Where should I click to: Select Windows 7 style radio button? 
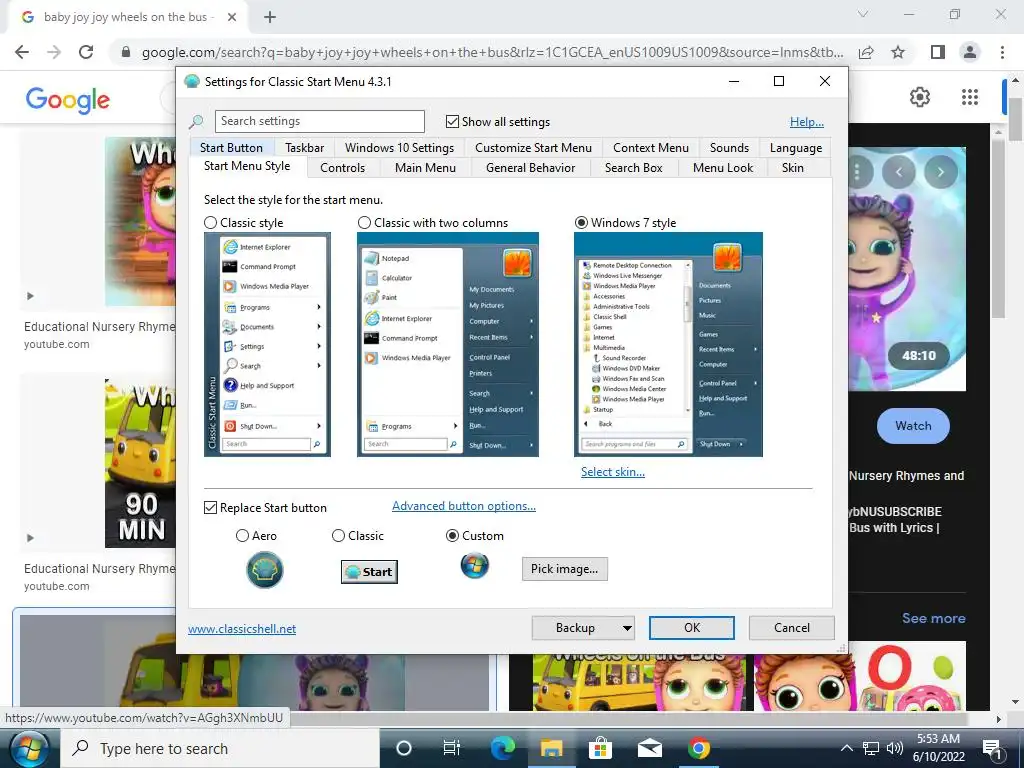(x=581, y=223)
